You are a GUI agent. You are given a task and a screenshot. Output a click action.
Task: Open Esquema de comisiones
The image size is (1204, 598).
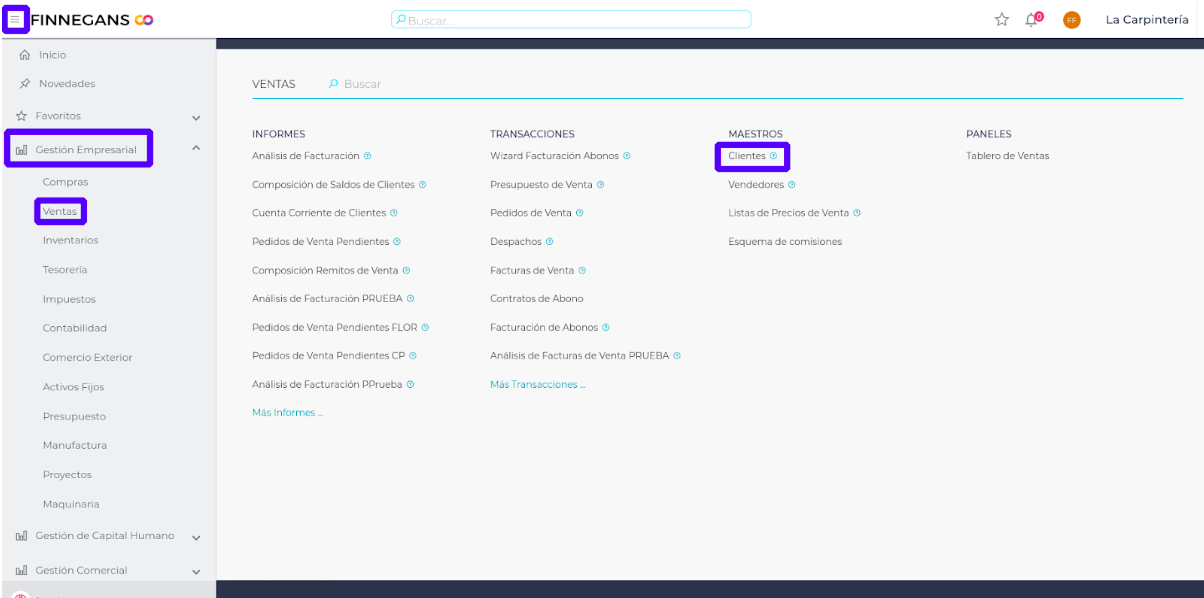(x=785, y=242)
